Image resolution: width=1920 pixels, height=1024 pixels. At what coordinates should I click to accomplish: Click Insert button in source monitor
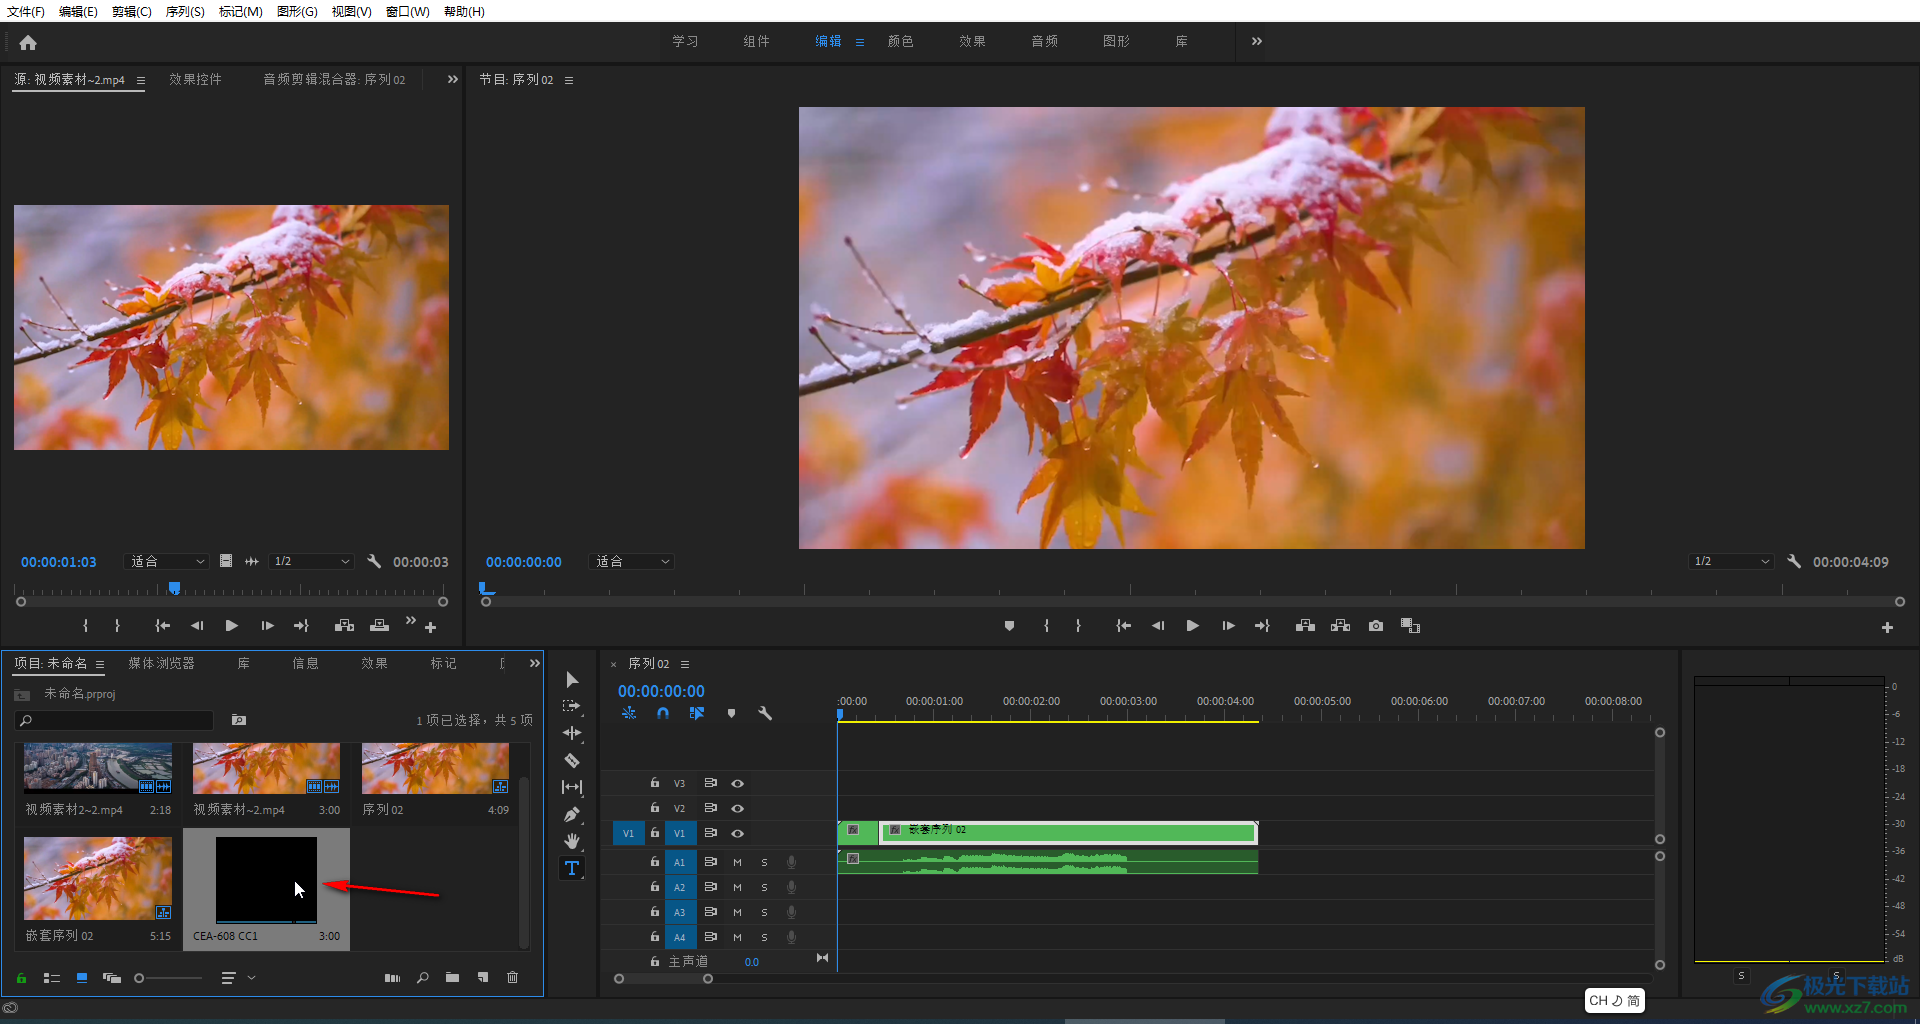[x=344, y=626]
